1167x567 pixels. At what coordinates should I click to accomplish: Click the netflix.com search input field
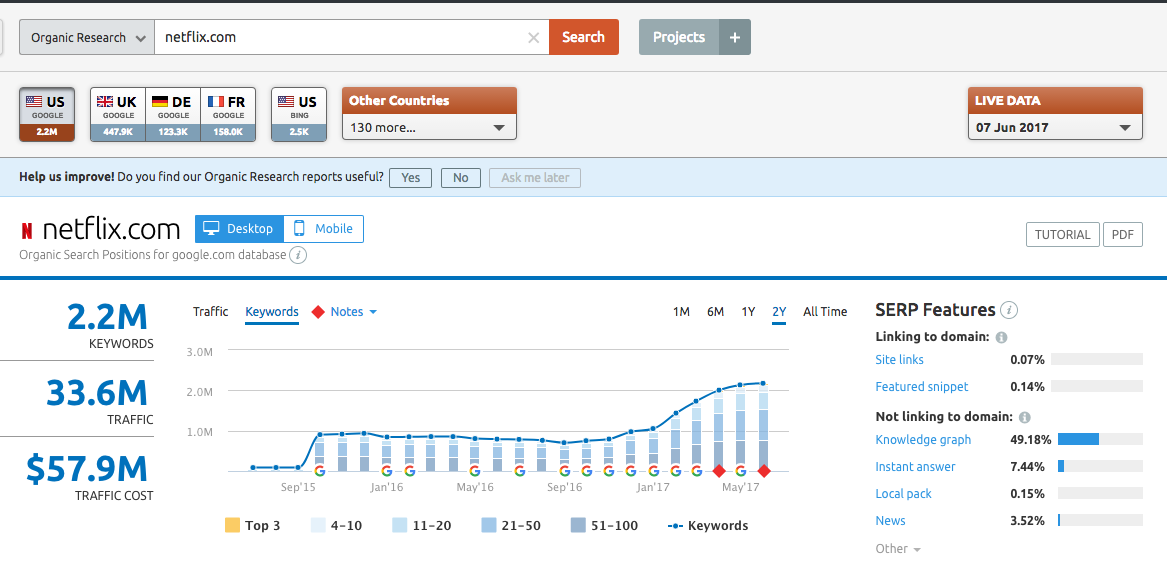tap(340, 38)
